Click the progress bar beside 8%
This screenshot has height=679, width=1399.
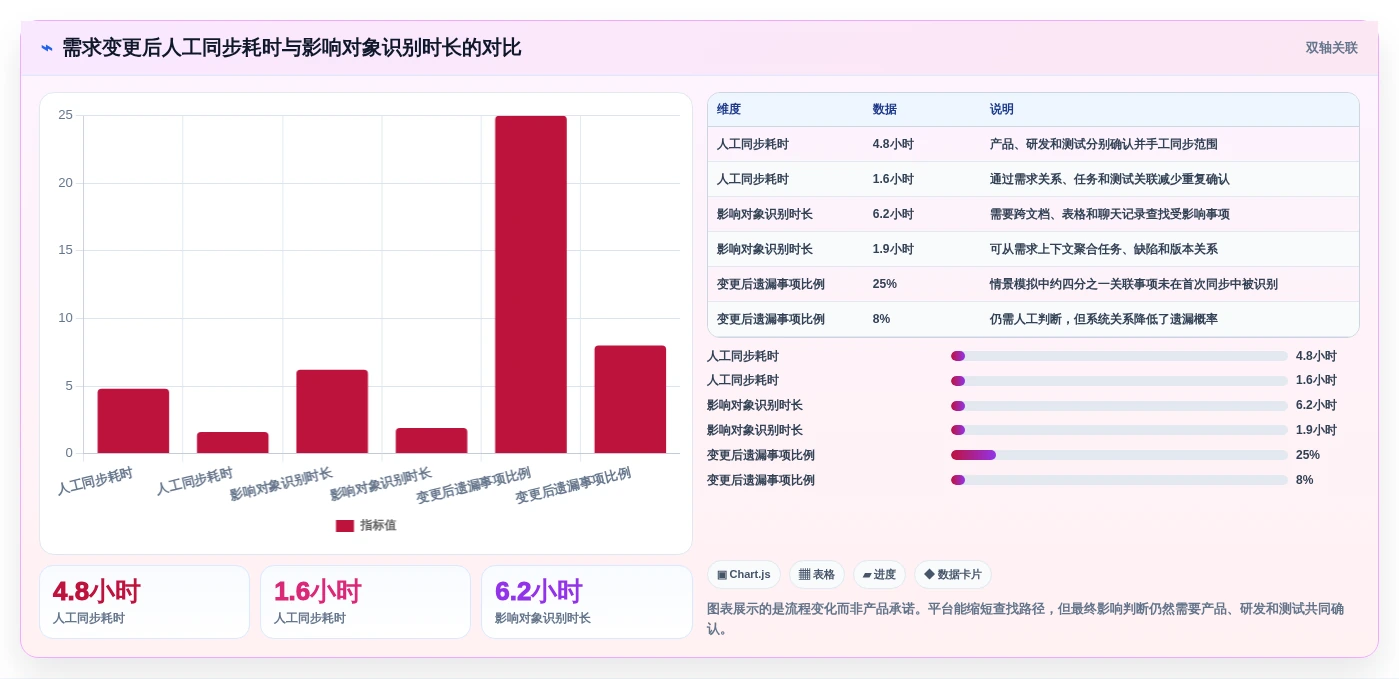point(1119,480)
